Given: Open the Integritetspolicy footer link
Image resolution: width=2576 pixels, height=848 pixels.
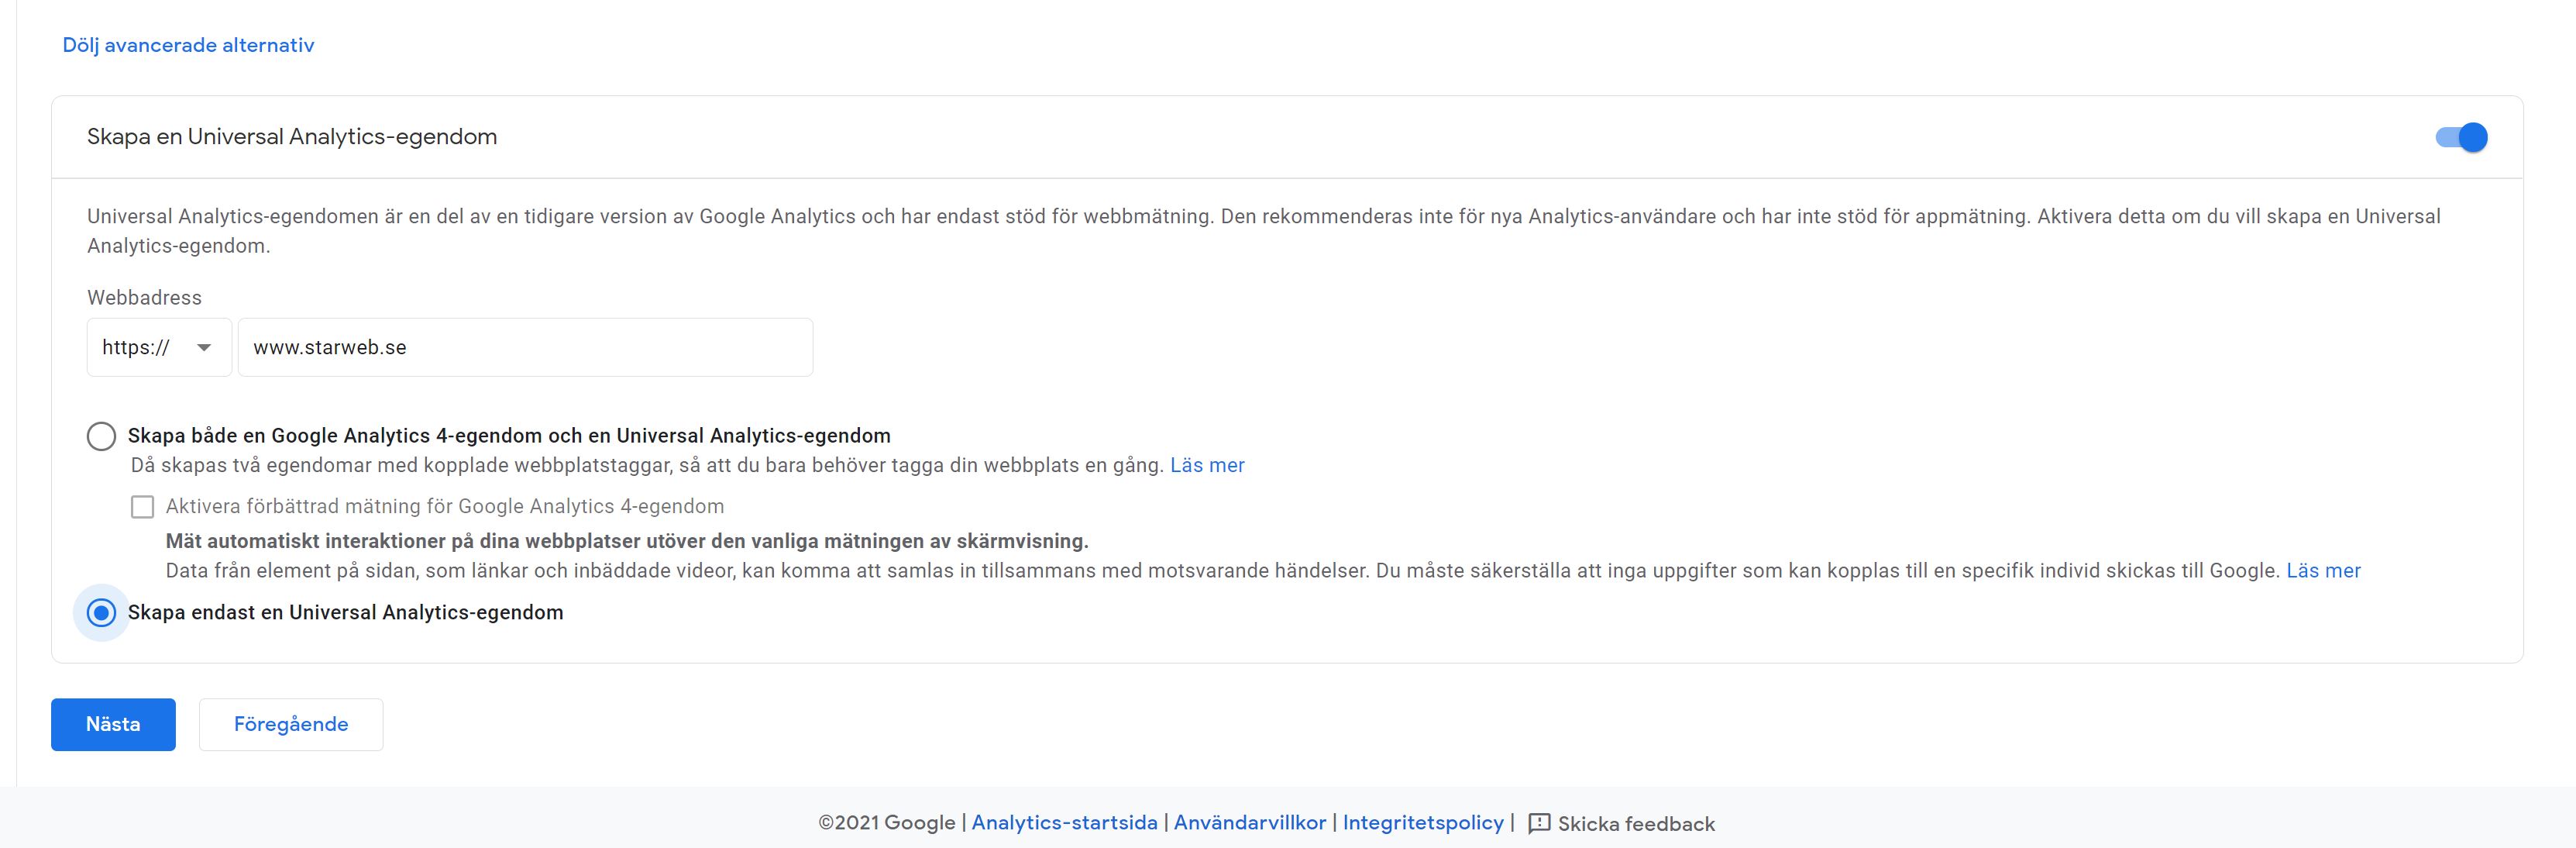Looking at the screenshot, I should (x=1423, y=822).
